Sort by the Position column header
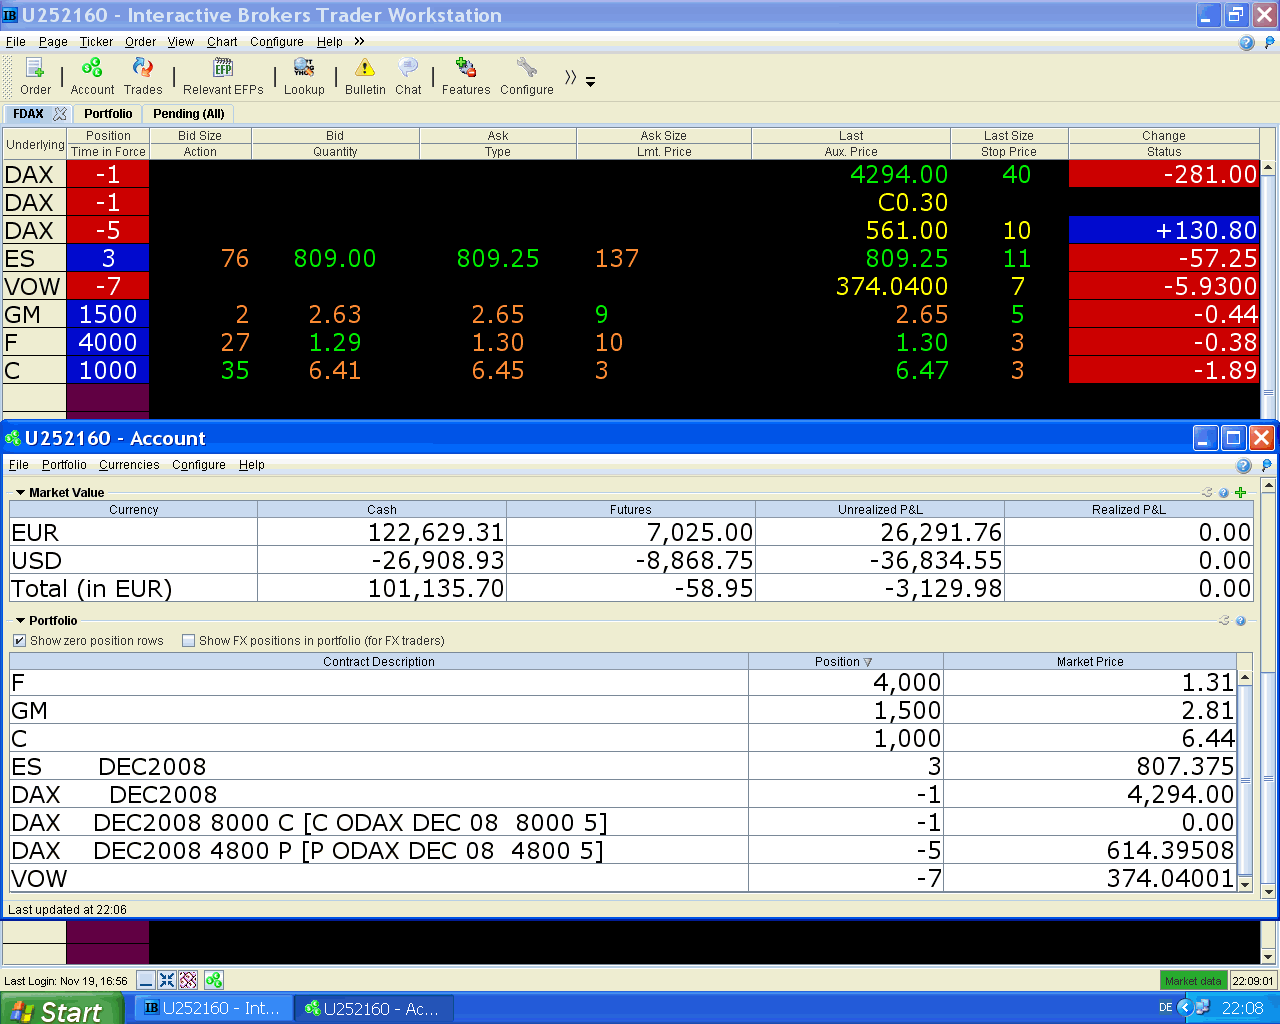1280x1024 pixels. 845,662
